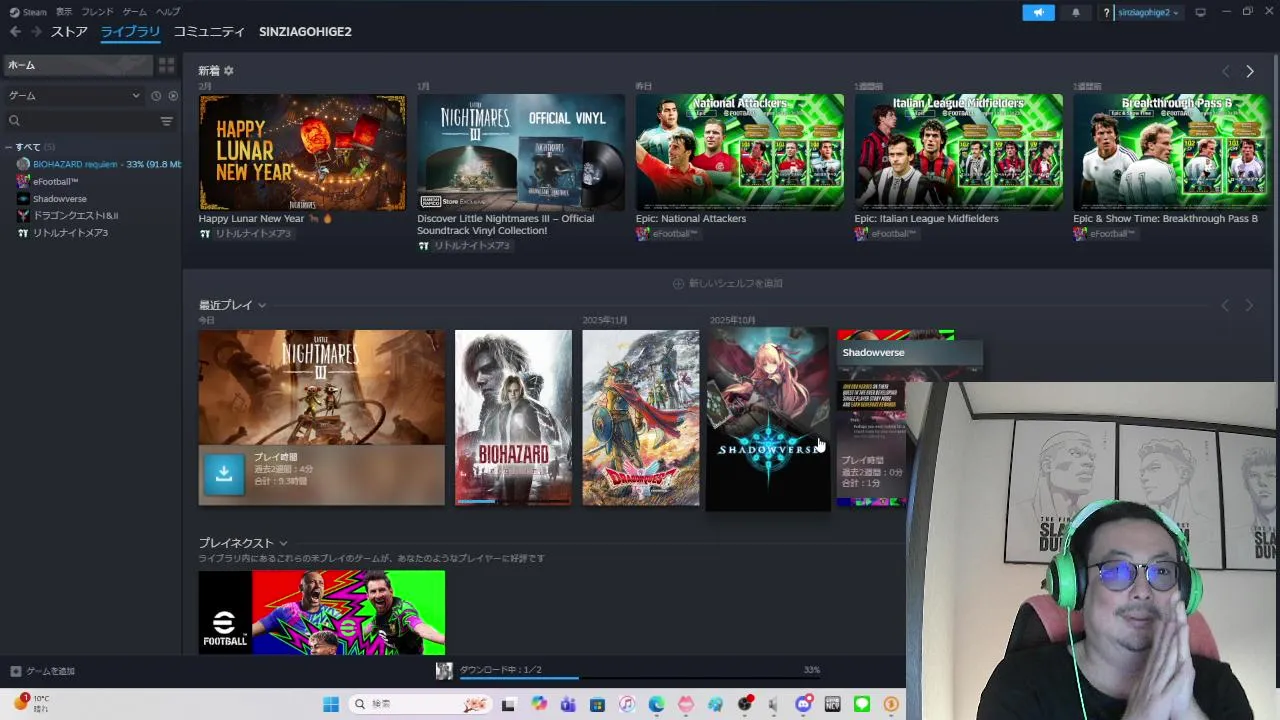Click the ホーム library home button
1280x720 pixels.
pyautogui.click(x=78, y=65)
